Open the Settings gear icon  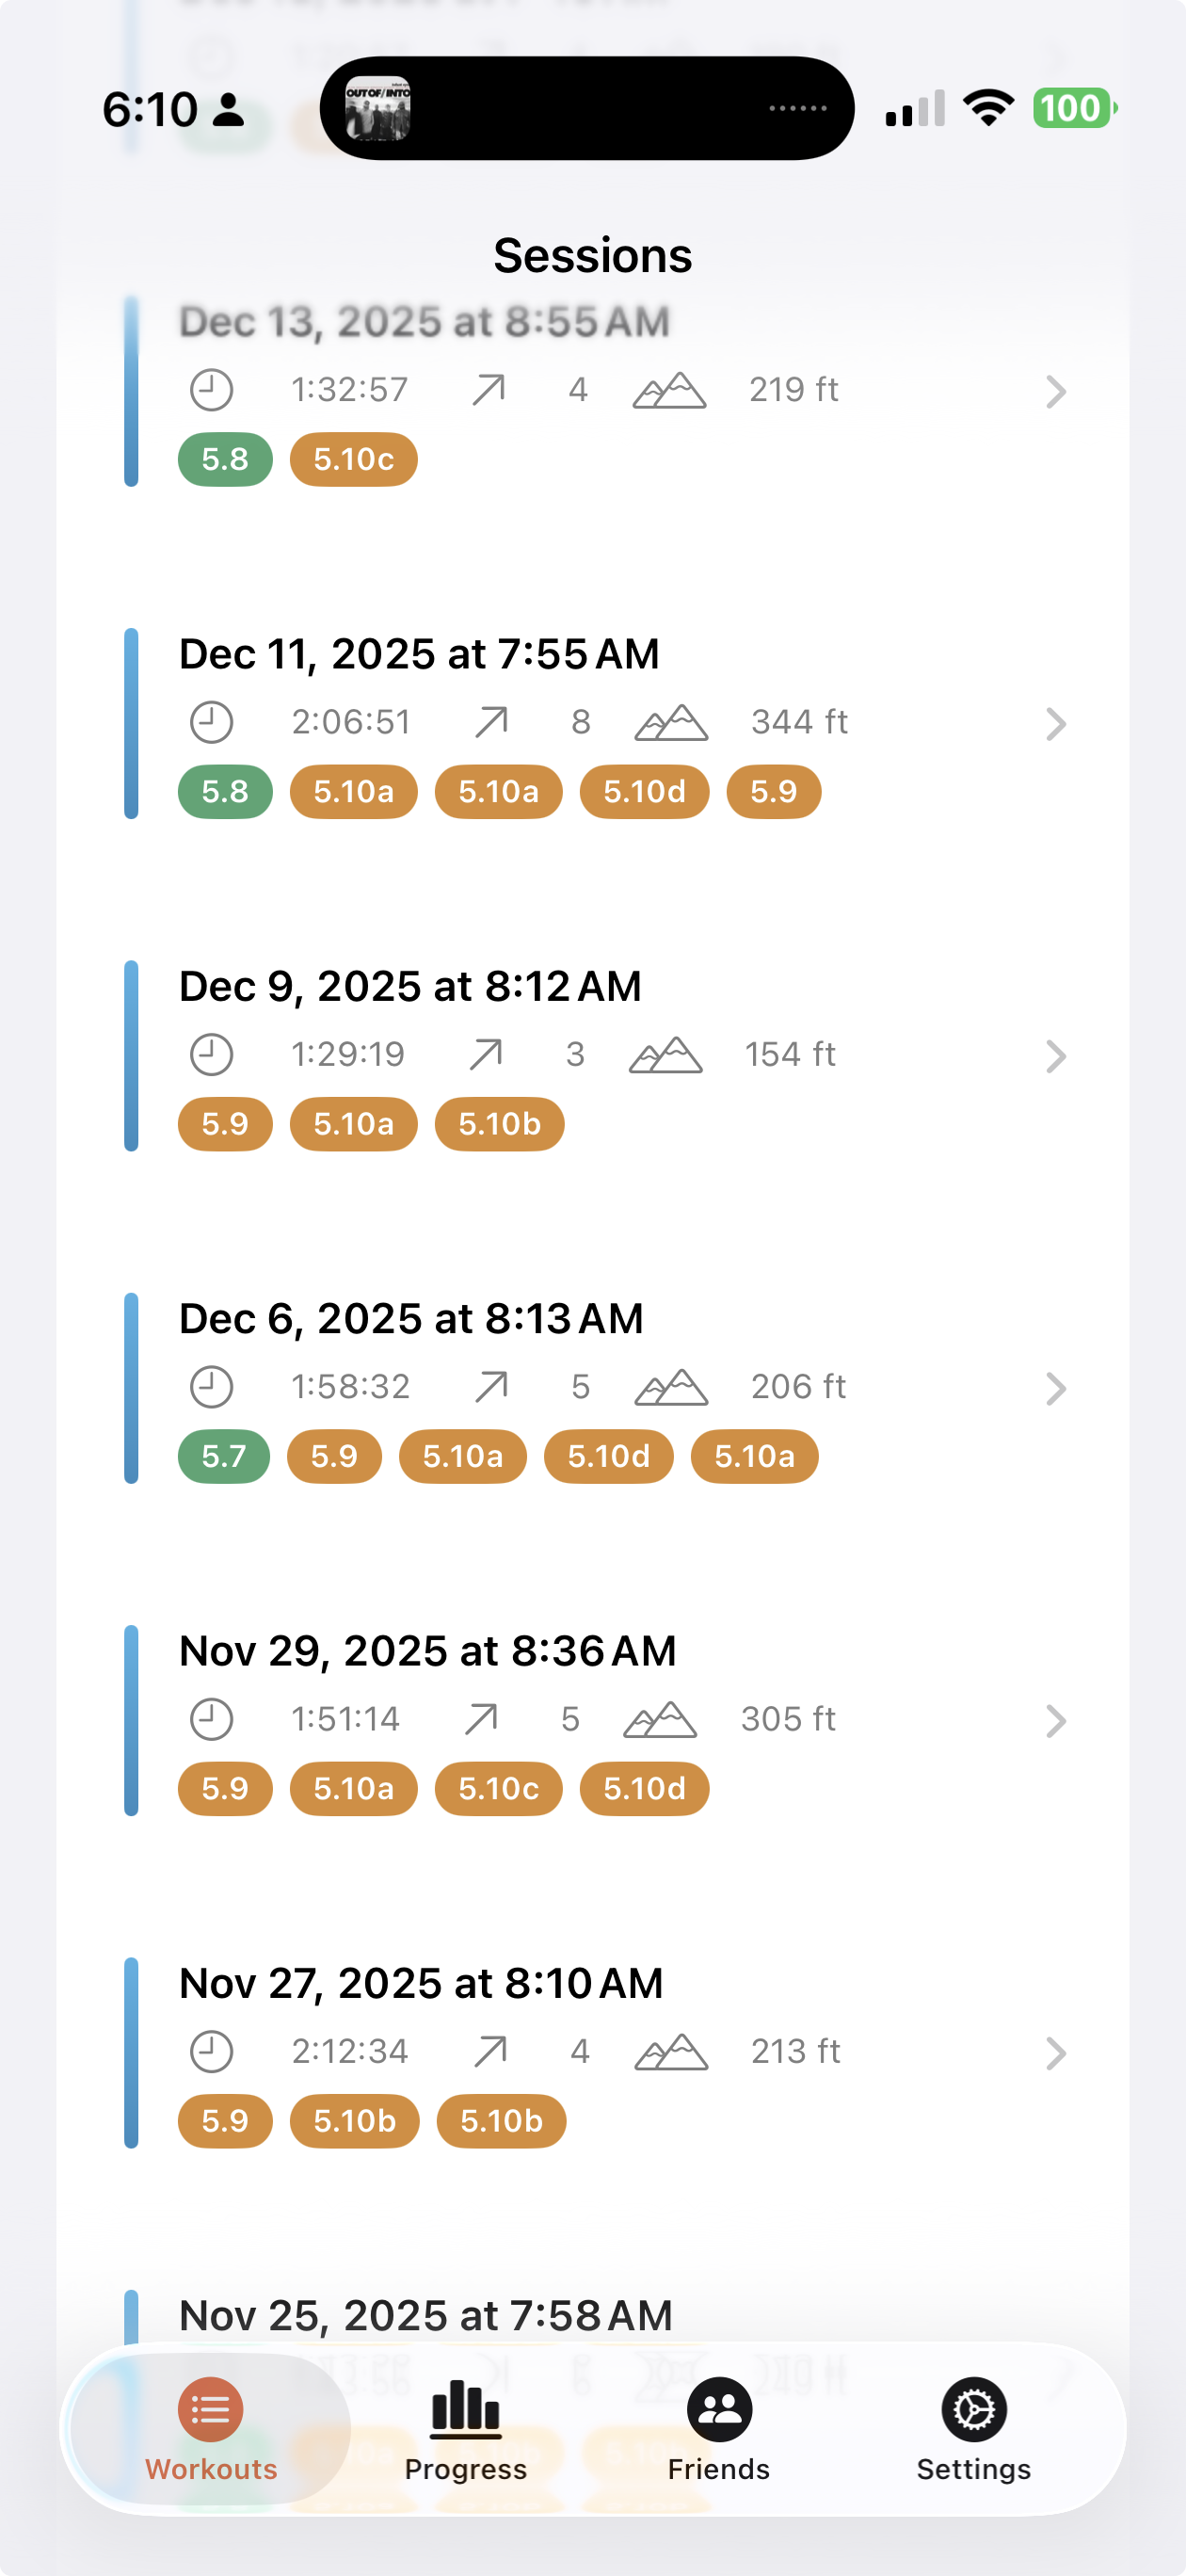pyautogui.click(x=973, y=2408)
